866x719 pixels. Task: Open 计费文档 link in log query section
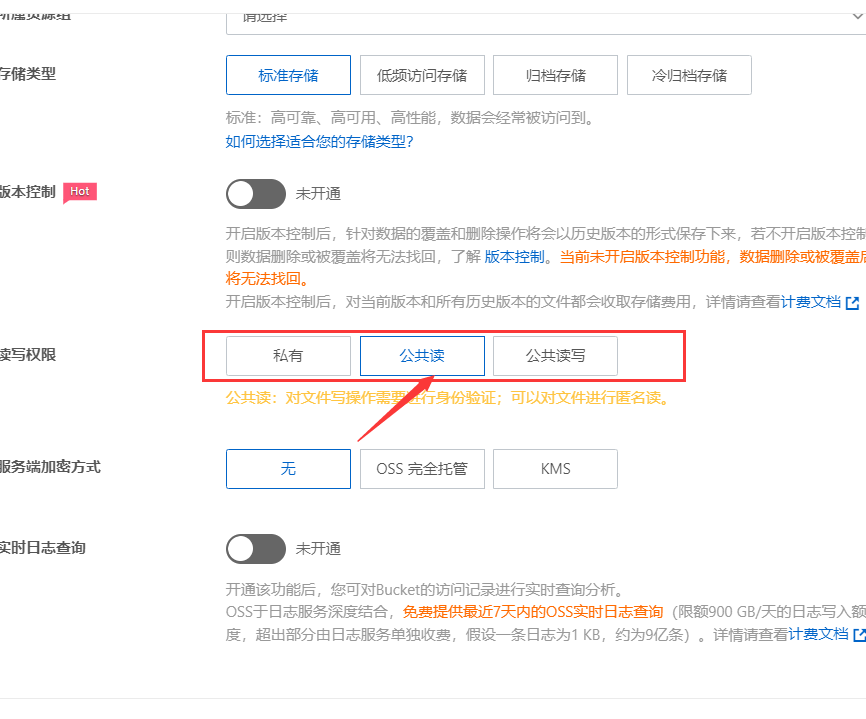818,634
